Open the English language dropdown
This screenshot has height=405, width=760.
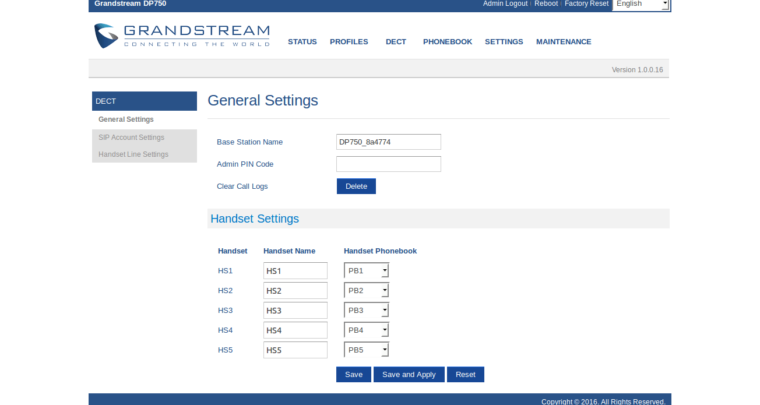pyautogui.click(x=641, y=4)
